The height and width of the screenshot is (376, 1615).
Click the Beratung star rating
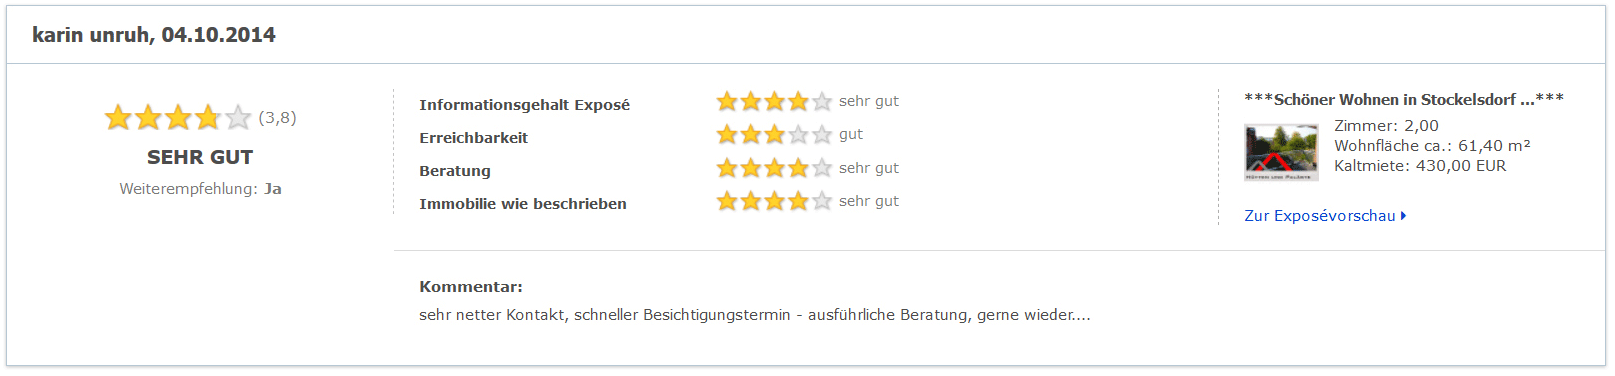pos(774,168)
